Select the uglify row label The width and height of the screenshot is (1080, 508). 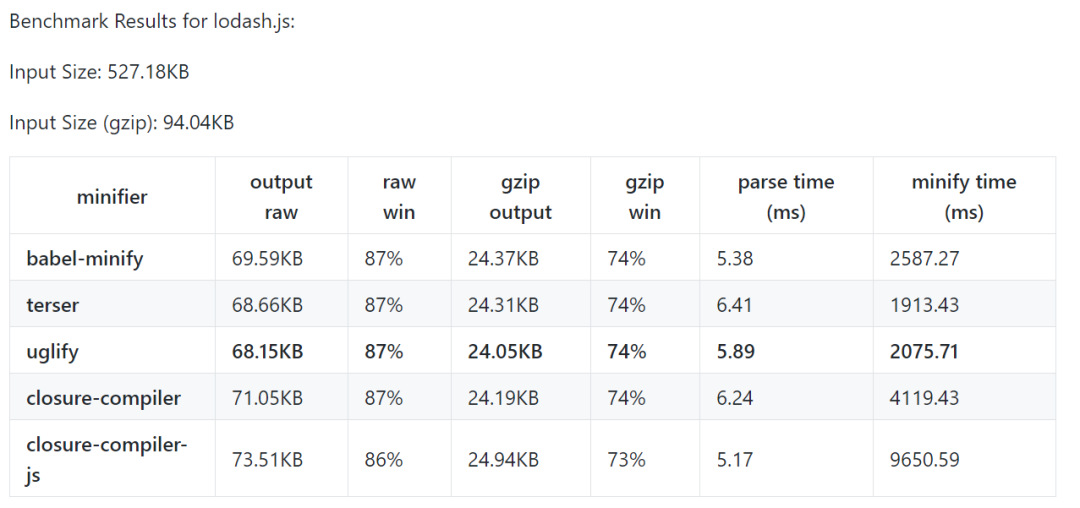coord(52,351)
